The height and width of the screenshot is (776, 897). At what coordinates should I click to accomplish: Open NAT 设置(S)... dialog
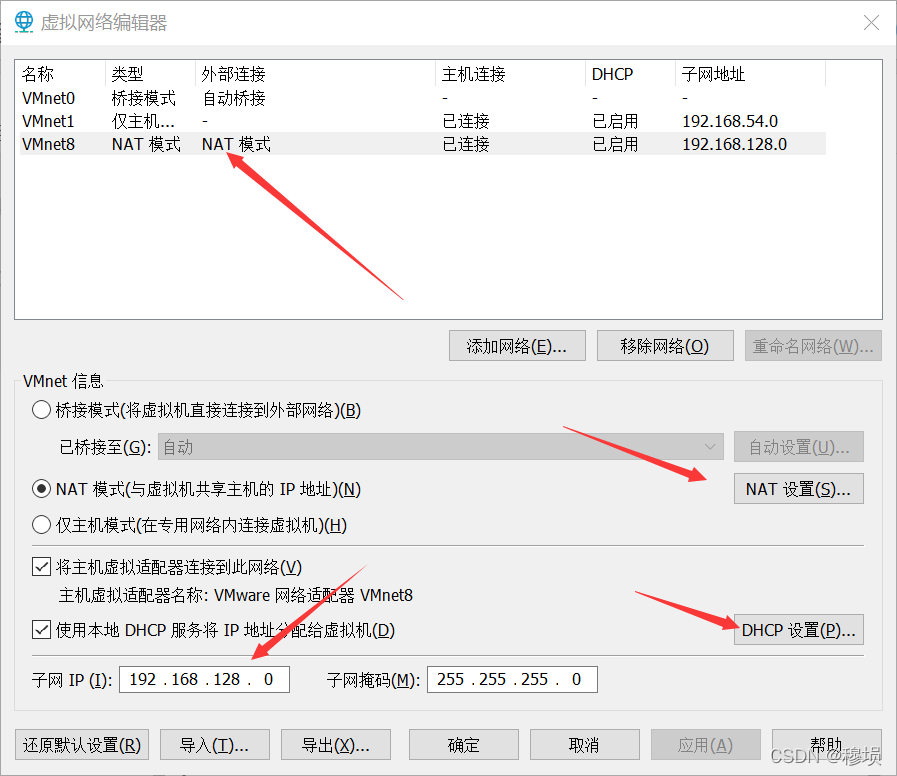pos(799,489)
